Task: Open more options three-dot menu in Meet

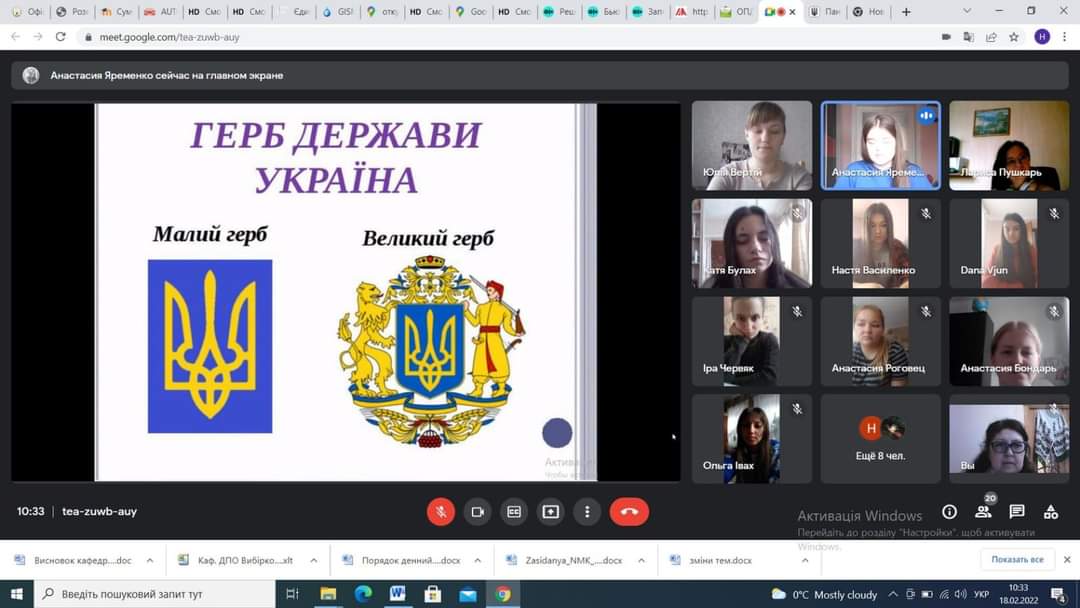Action: (587, 511)
